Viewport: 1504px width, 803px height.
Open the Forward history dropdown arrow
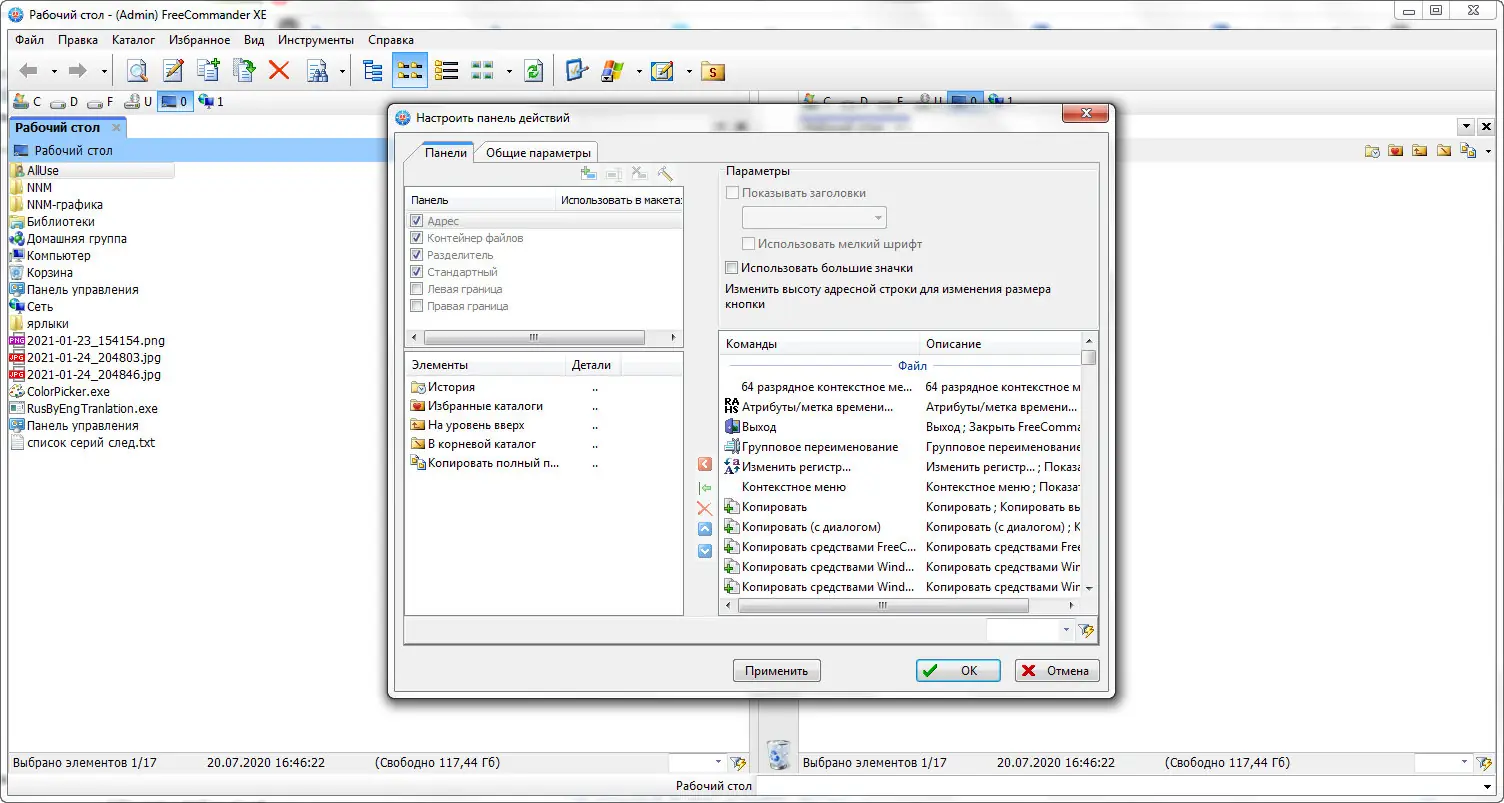point(104,72)
